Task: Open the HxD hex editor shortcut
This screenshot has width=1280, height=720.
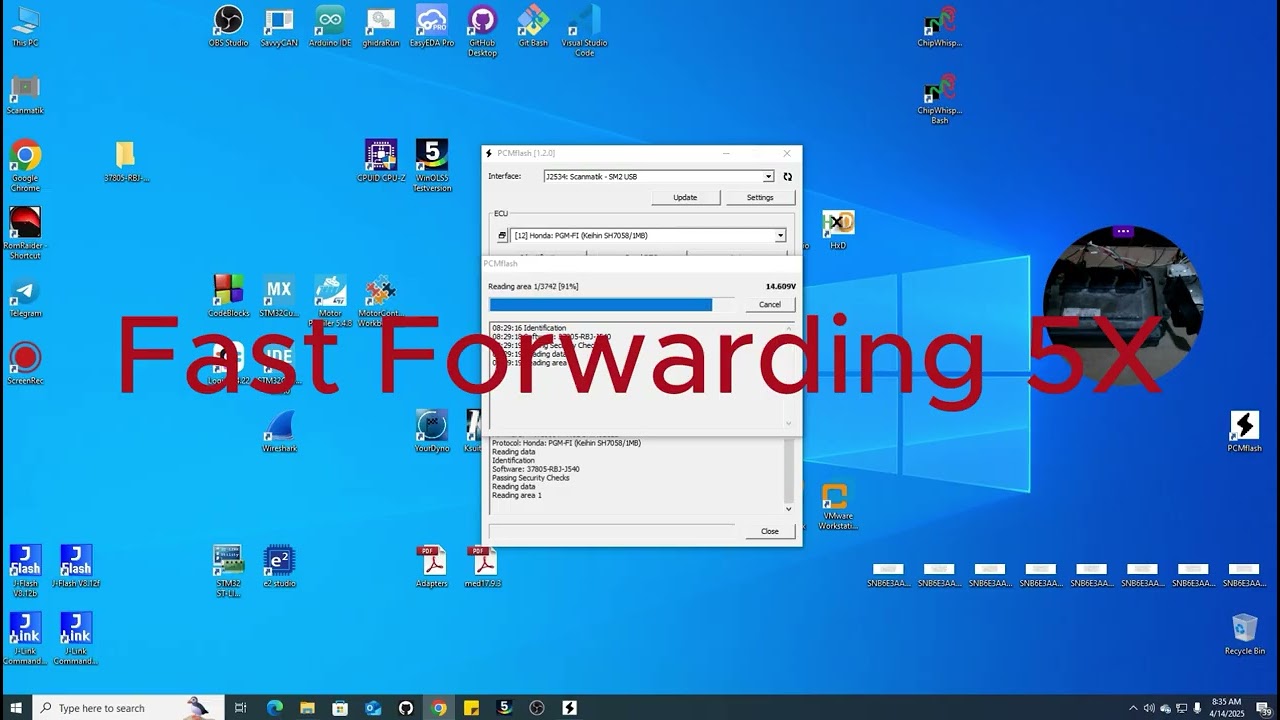Action: [x=838, y=229]
